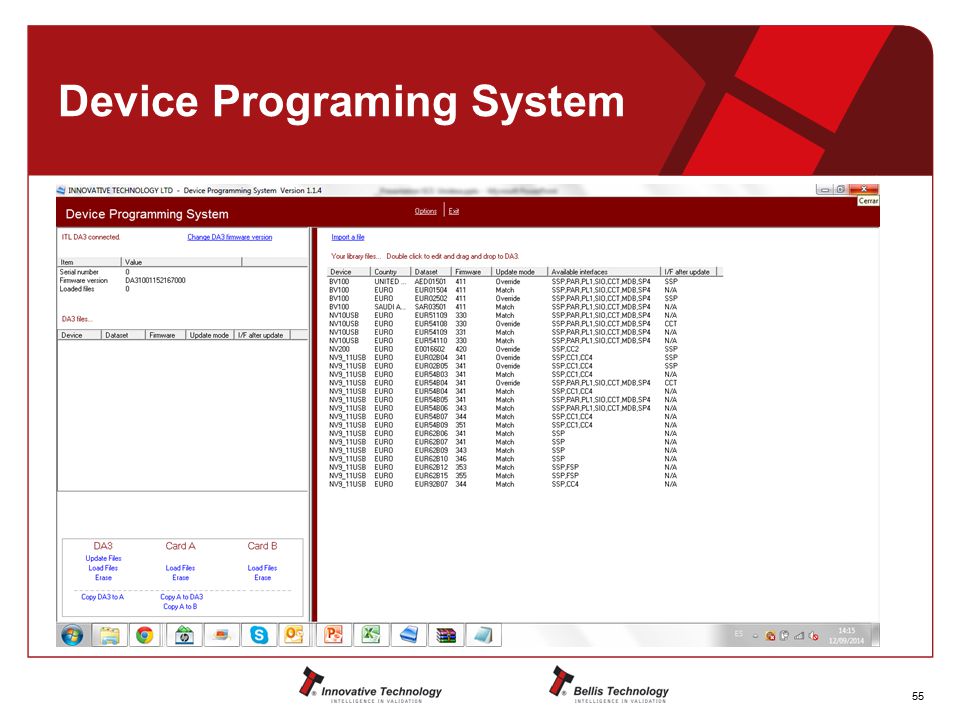Click Update Files under DA3
The height and width of the screenshot is (720, 960).
click(x=103, y=558)
